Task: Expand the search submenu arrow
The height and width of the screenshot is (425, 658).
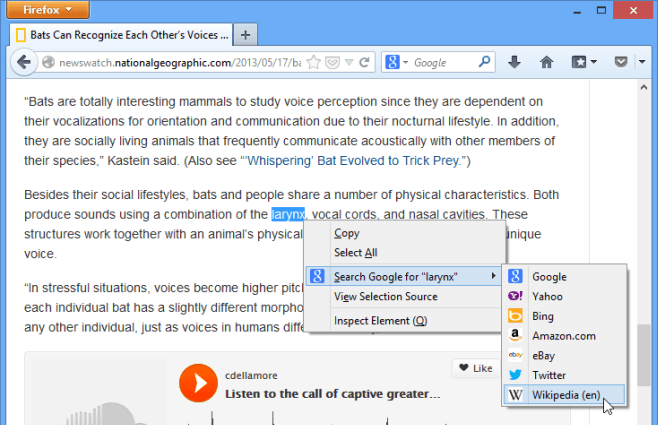Action: click(x=494, y=276)
